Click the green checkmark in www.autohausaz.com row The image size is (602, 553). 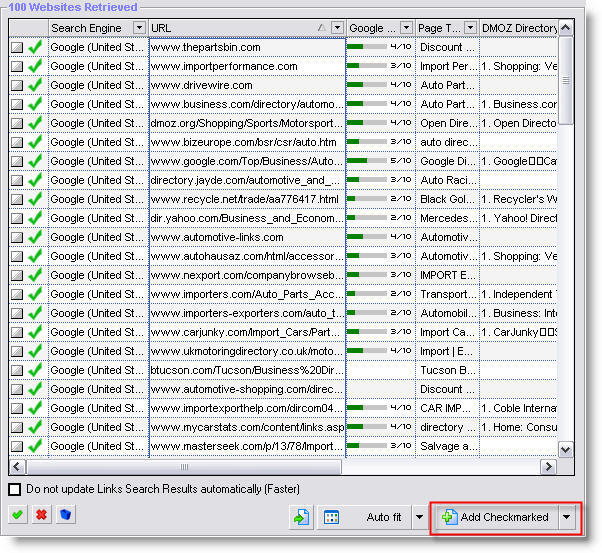[x=35, y=256]
